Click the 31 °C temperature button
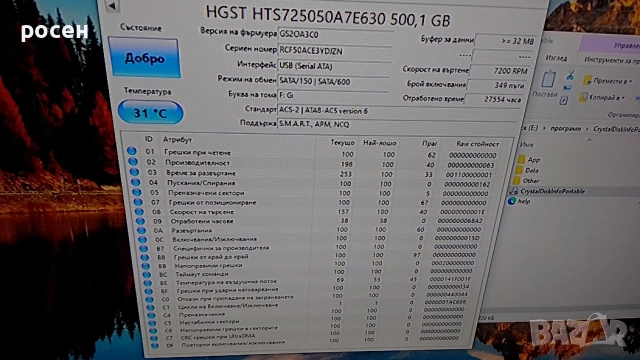 tap(151, 112)
